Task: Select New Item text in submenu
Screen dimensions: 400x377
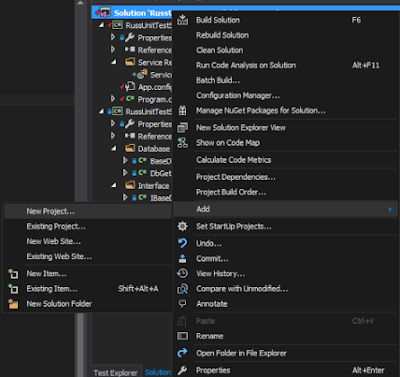Action: (x=46, y=274)
